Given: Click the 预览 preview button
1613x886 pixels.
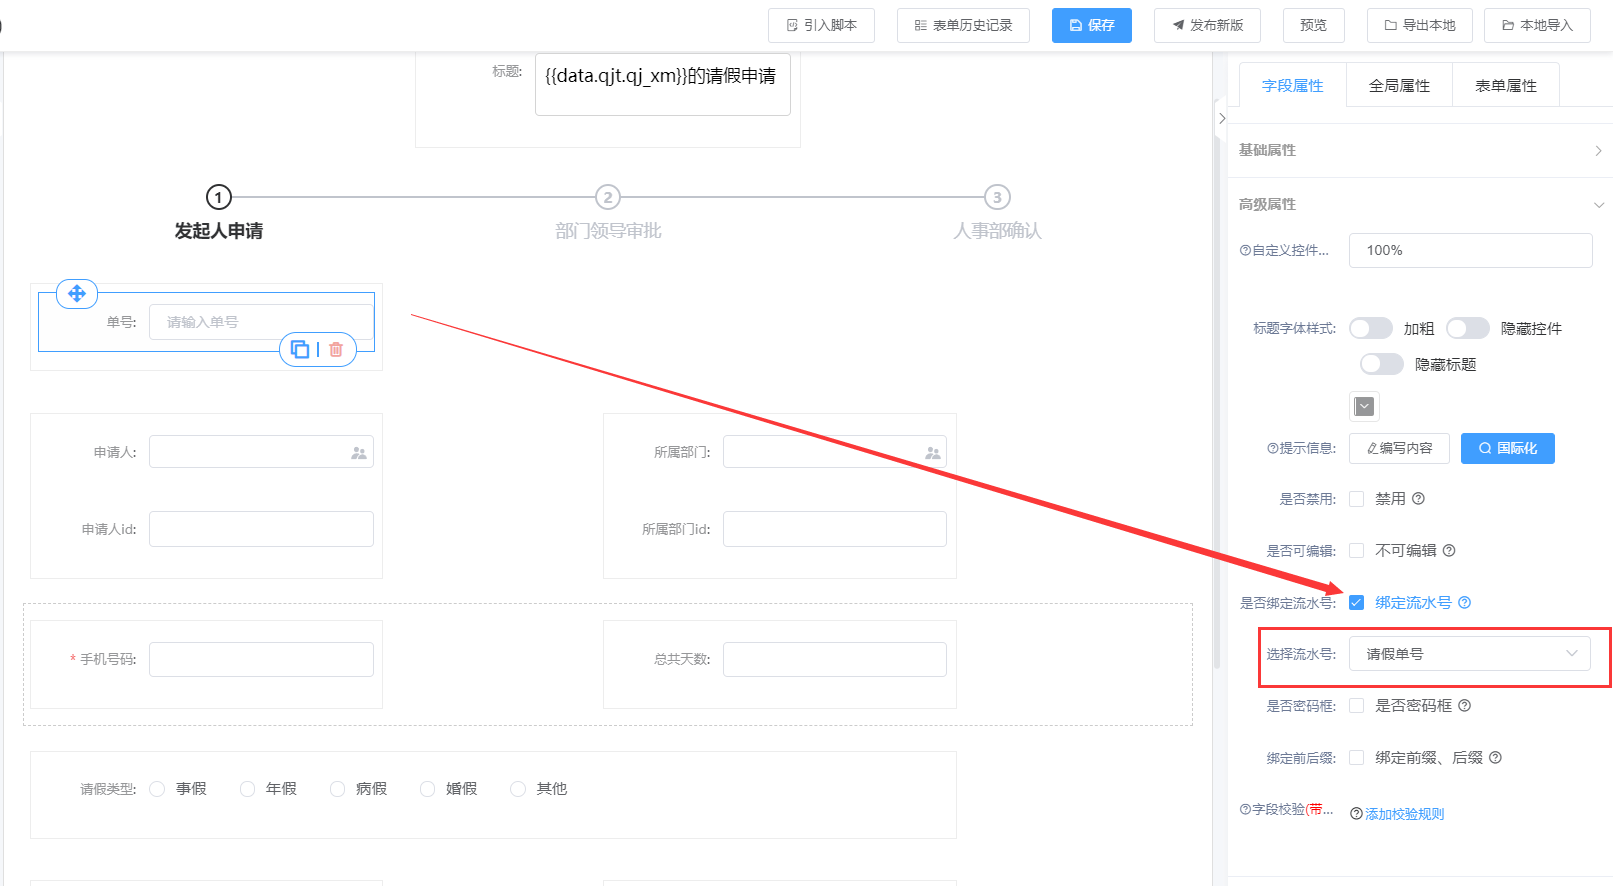Looking at the screenshot, I should (1314, 25).
